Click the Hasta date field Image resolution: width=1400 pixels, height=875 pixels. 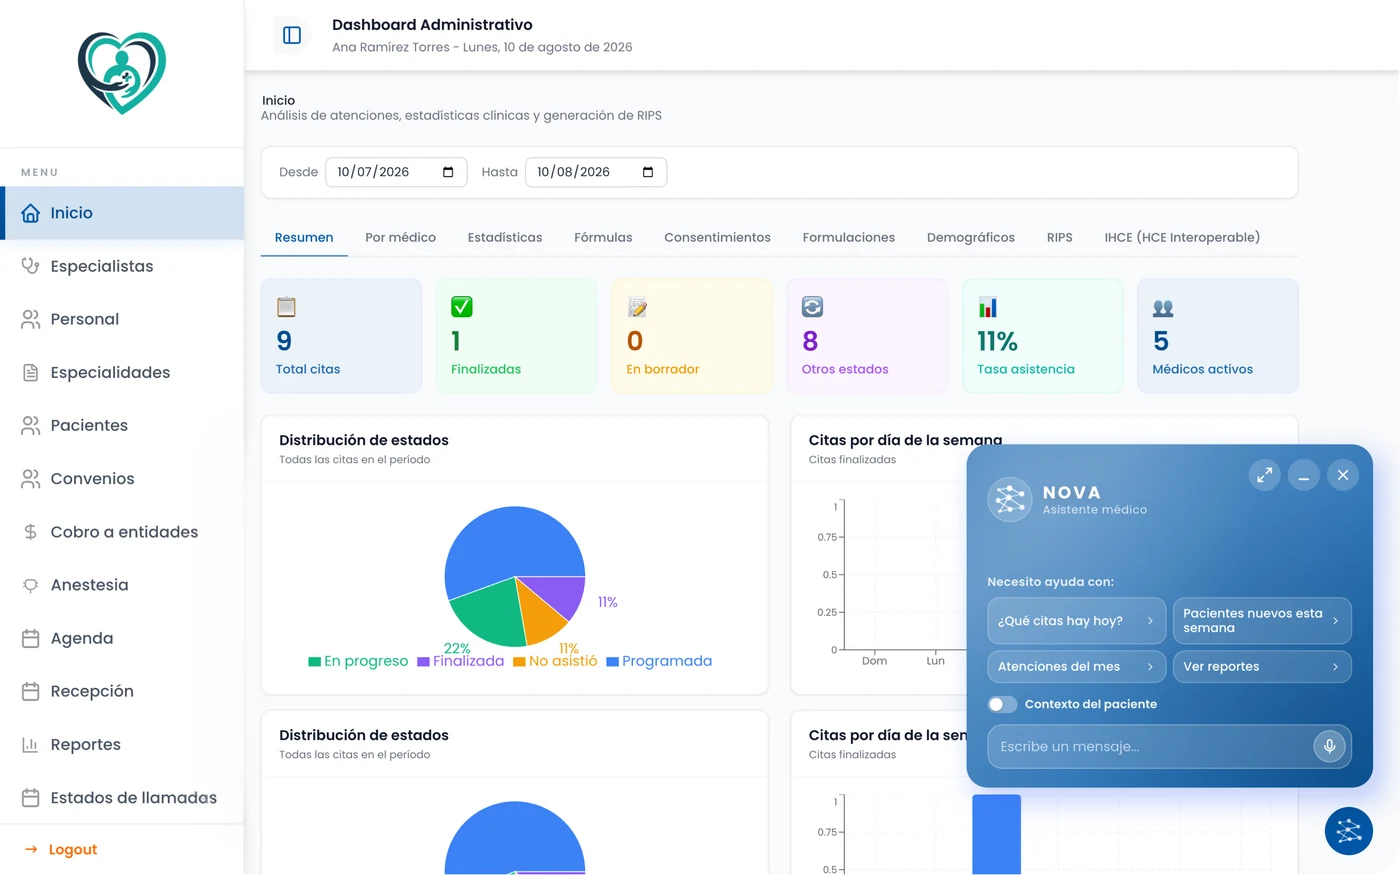tap(596, 172)
